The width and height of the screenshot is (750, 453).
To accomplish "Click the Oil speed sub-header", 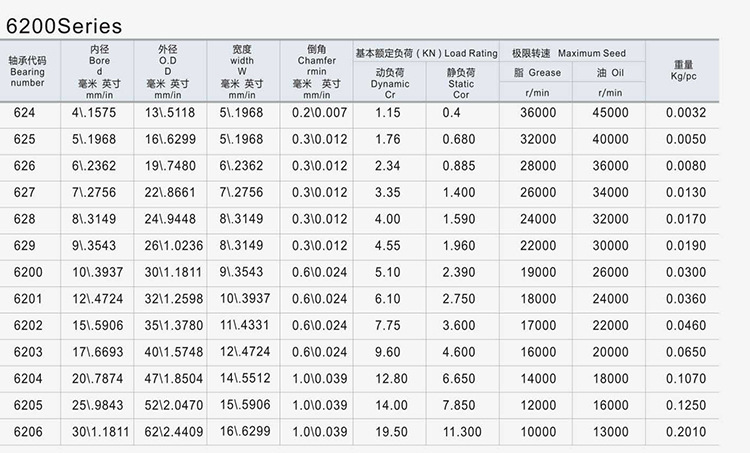I will tap(610, 72).
